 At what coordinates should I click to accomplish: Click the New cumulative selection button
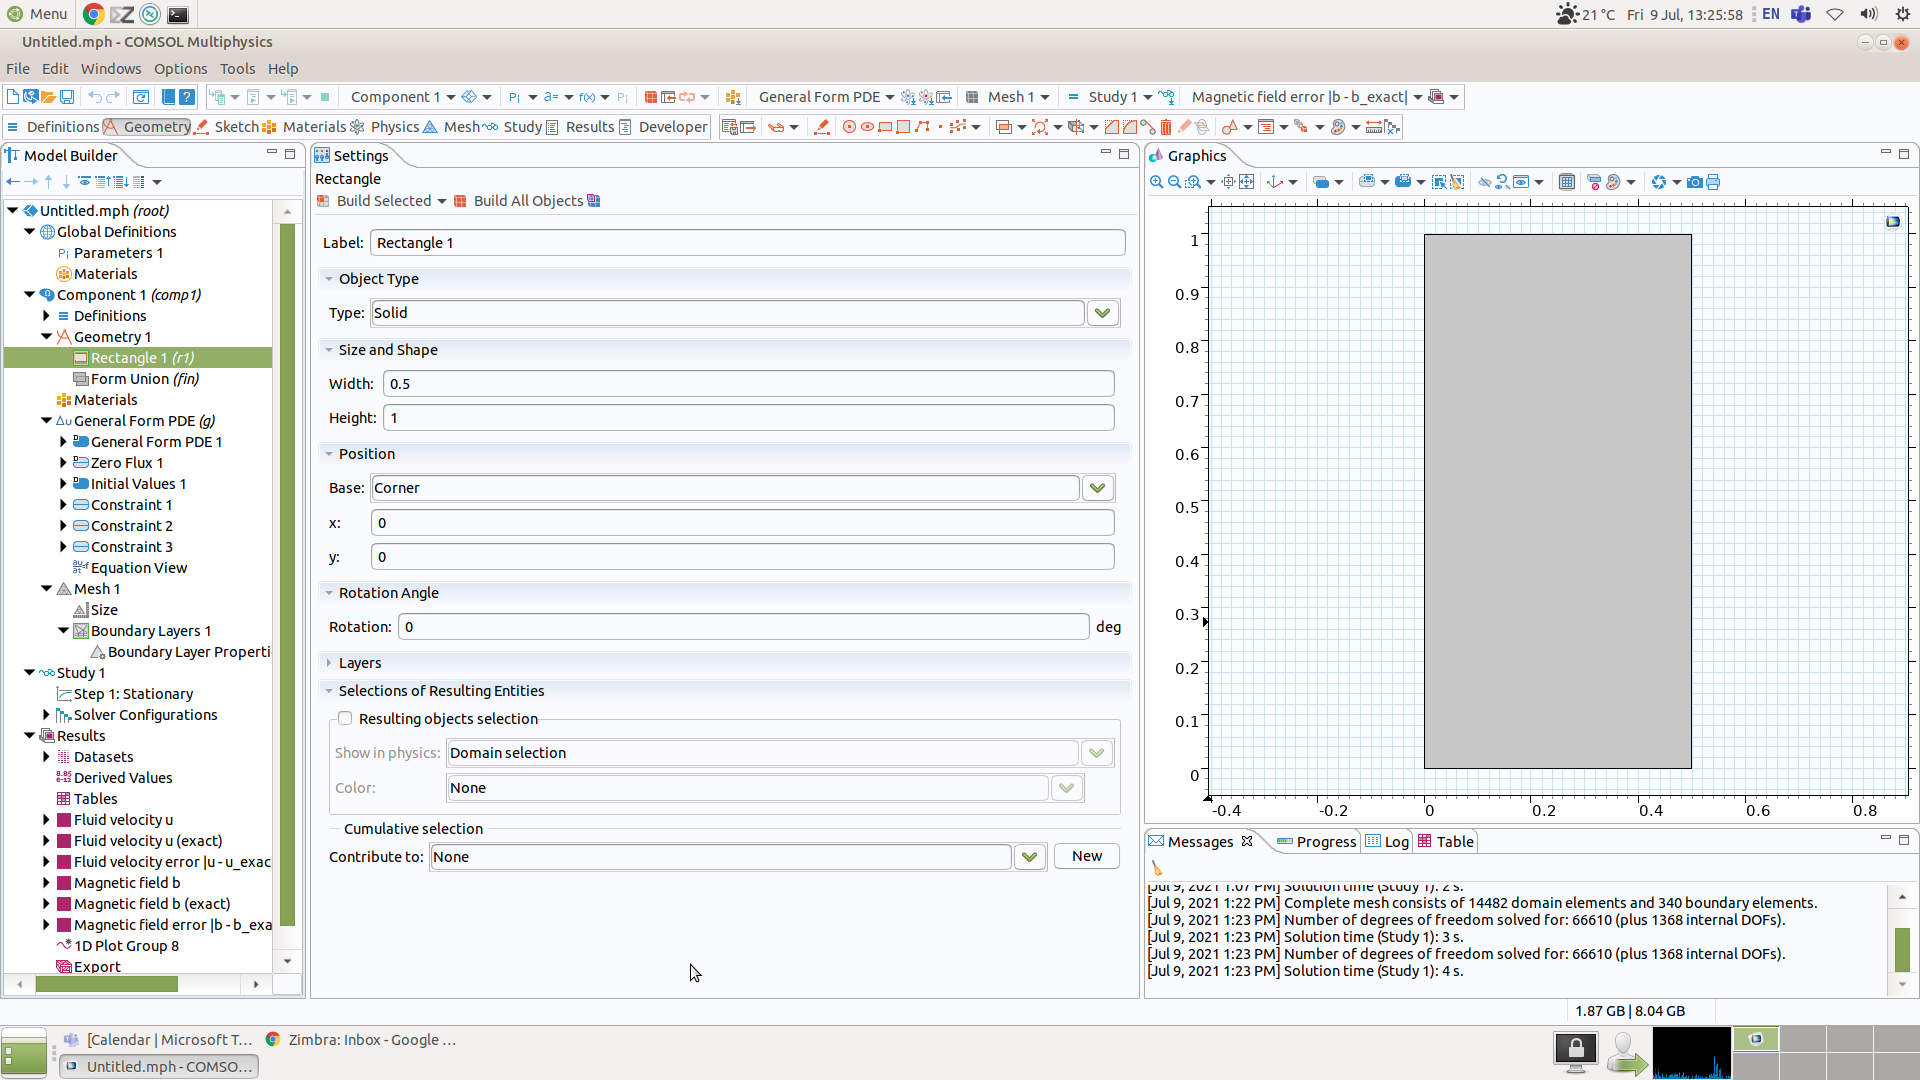[x=1087, y=856]
